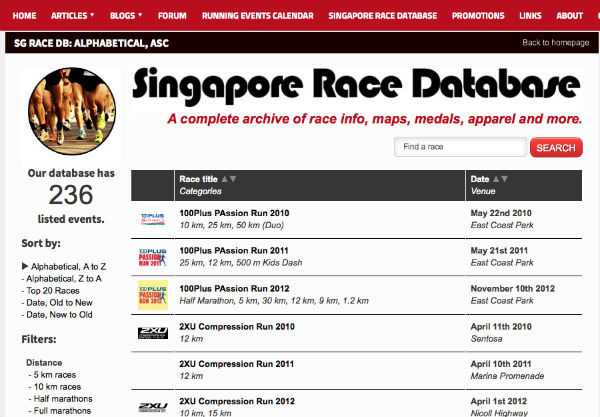Focus the Find a race search field

[x=460, y=147]
